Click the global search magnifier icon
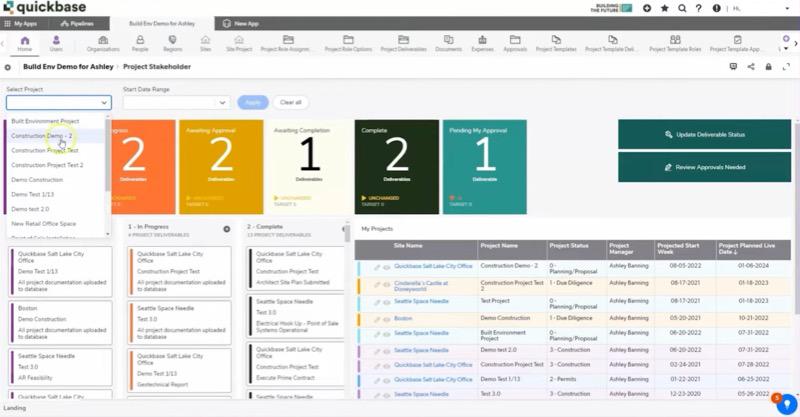Screen dimensions: 800x417 point(682,8)
